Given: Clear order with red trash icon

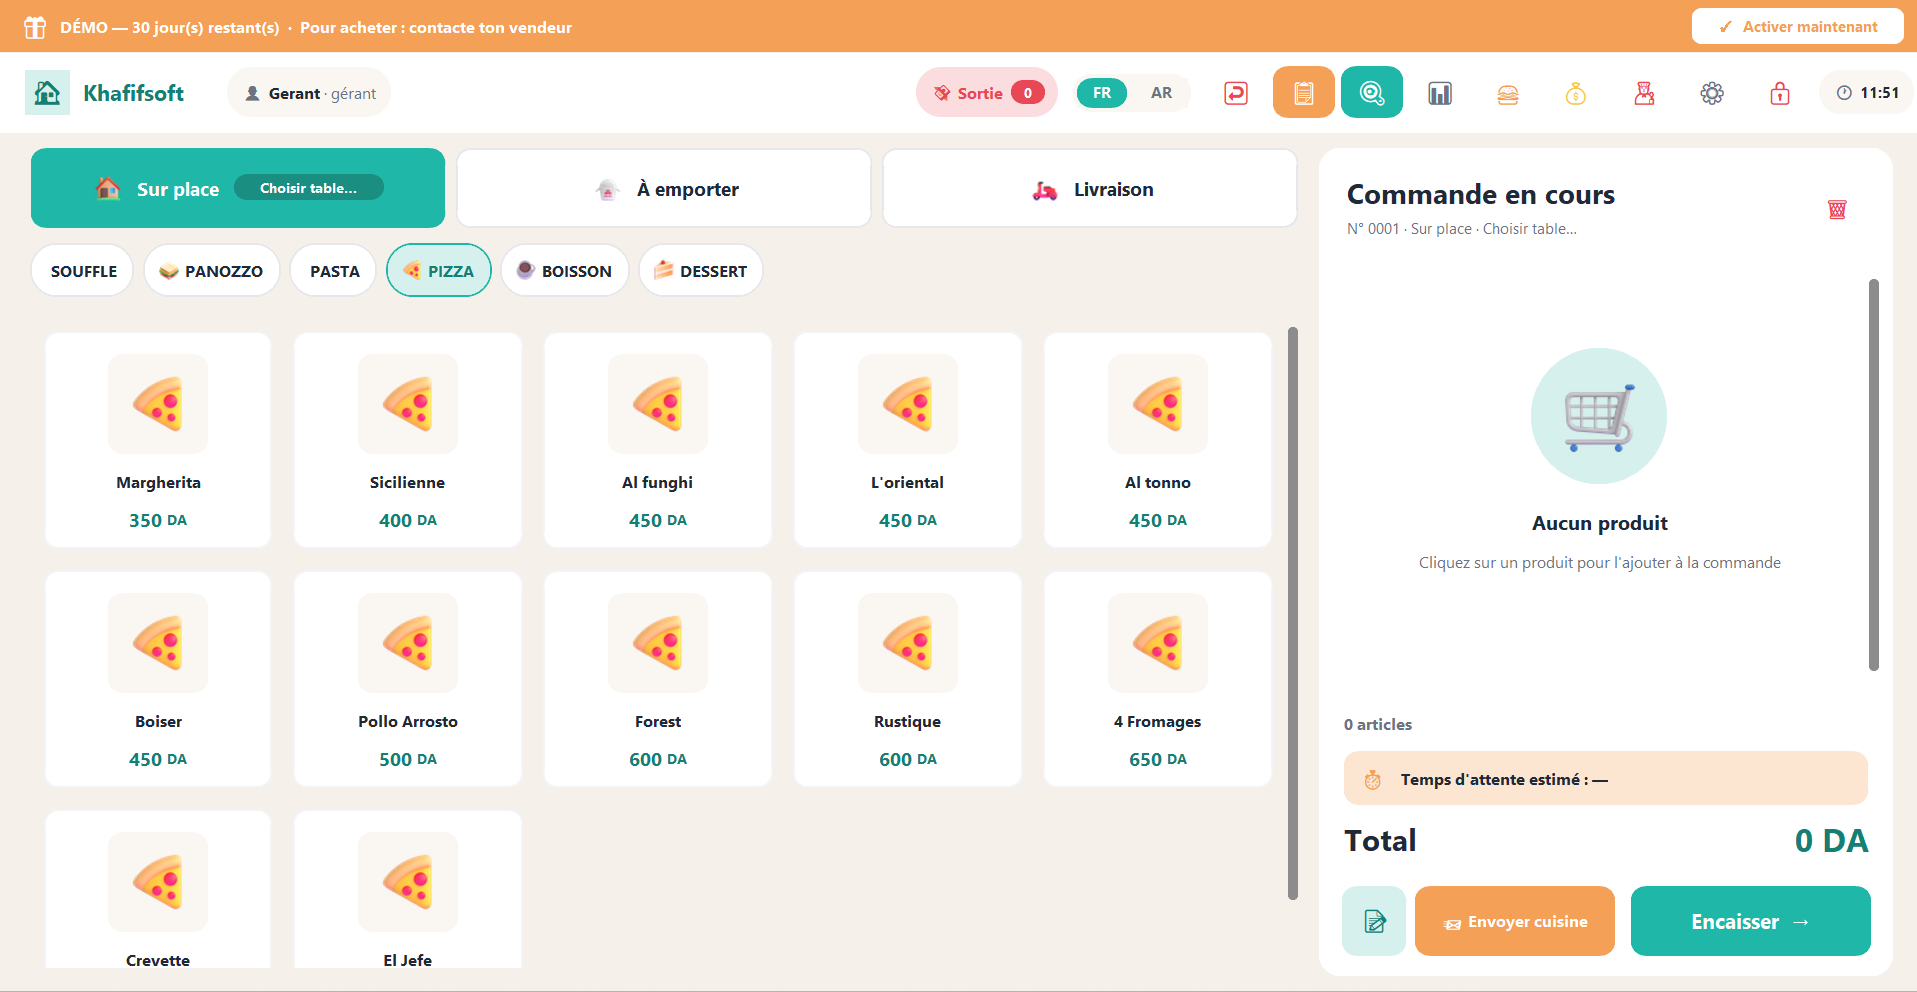Looking at the screenshot, I should 1837,209.
